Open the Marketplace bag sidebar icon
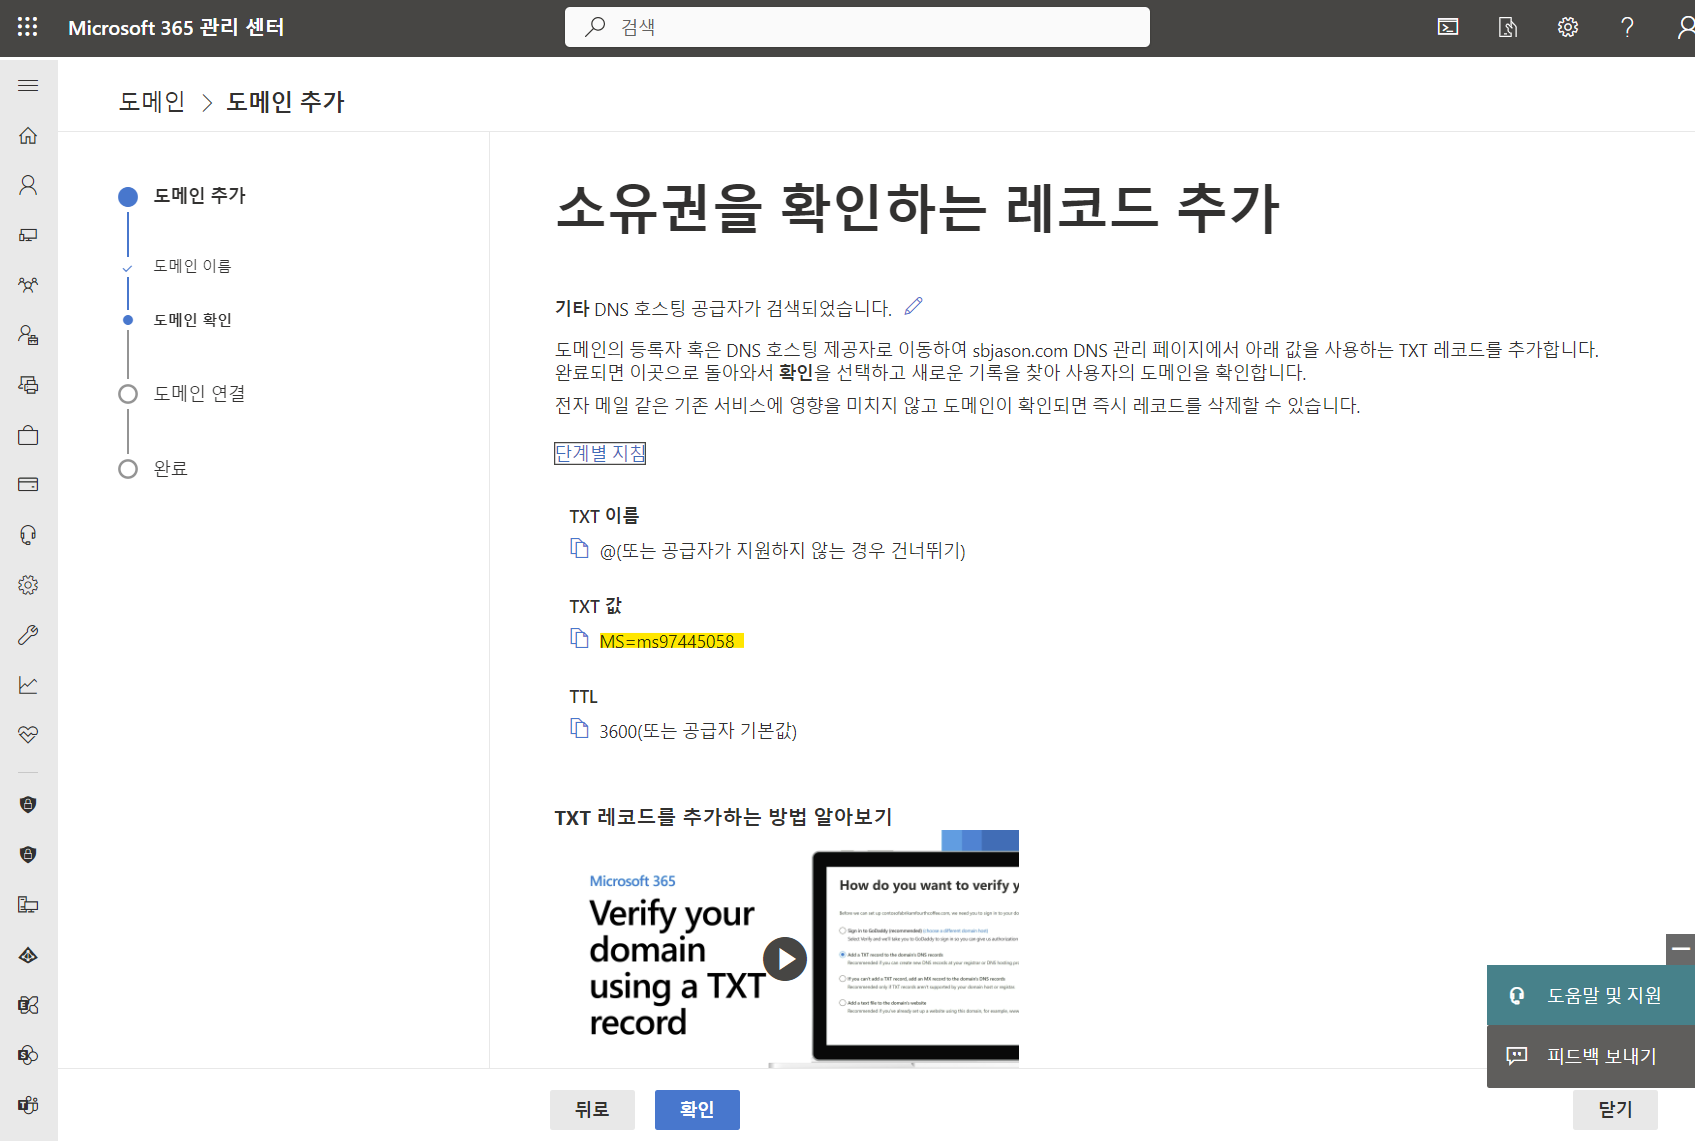The width and height of the screenshot is (1695, 1141). click(x=28, y=435)
